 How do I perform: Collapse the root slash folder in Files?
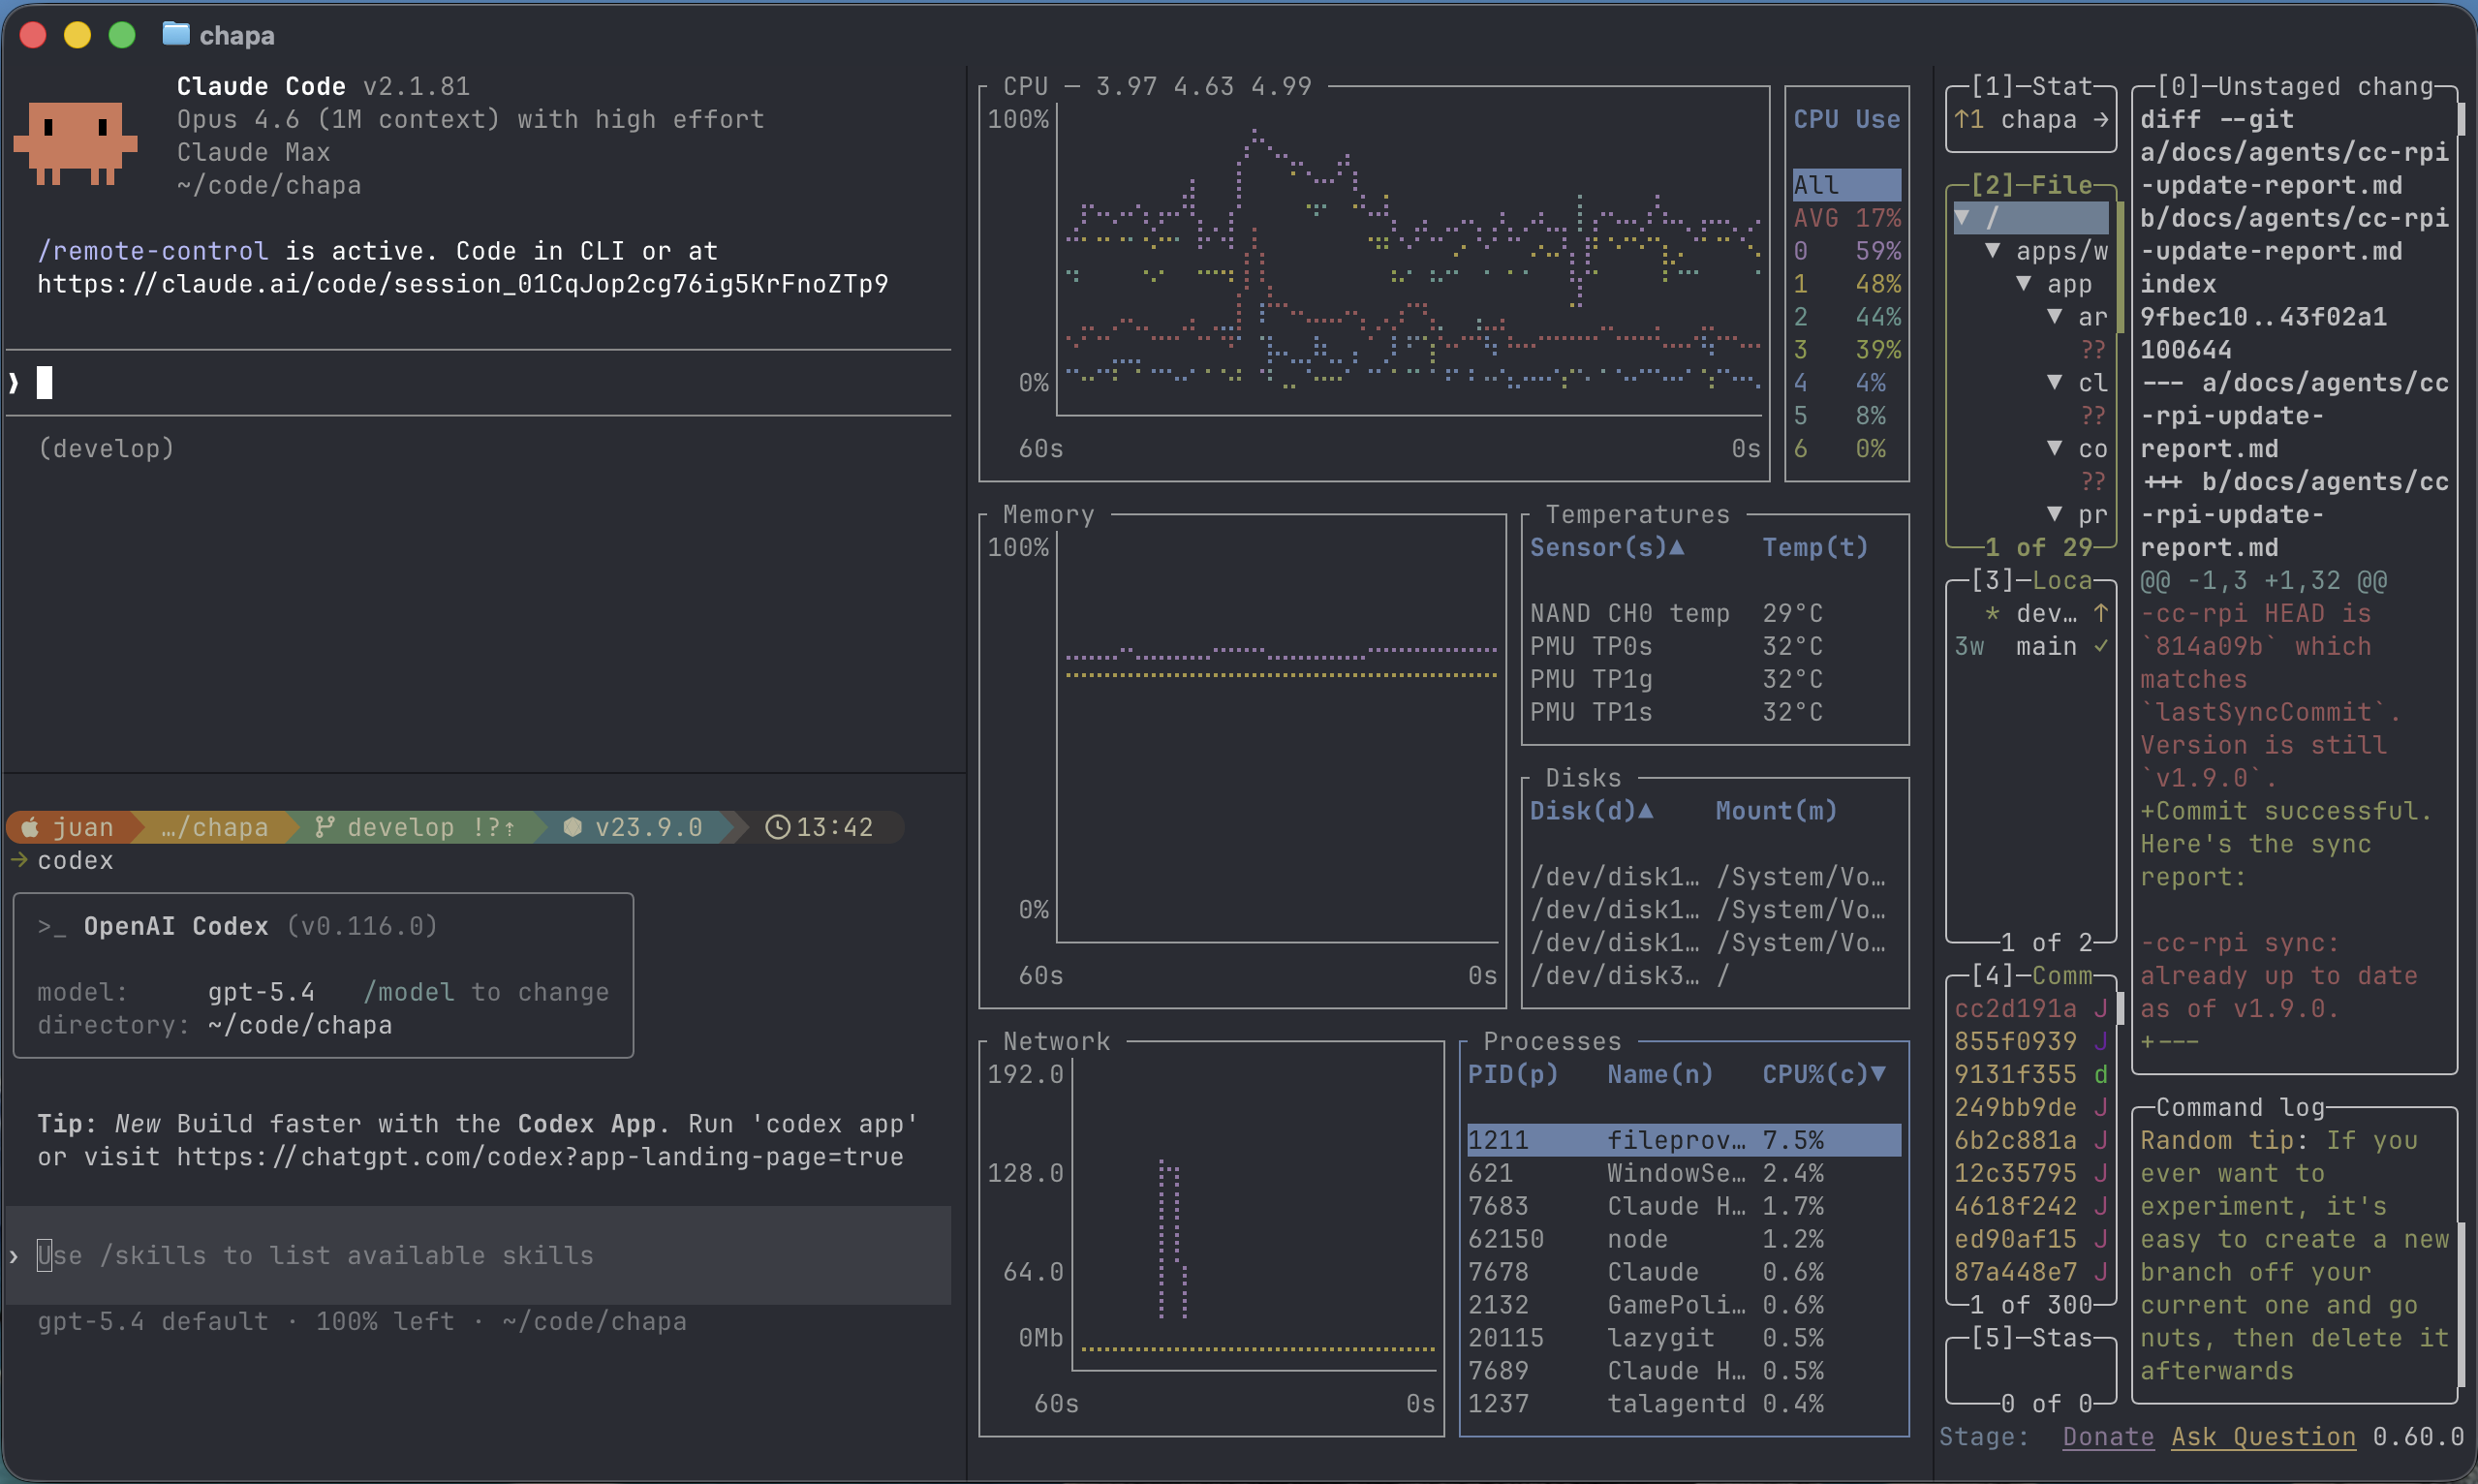(x=1962, y=217)
